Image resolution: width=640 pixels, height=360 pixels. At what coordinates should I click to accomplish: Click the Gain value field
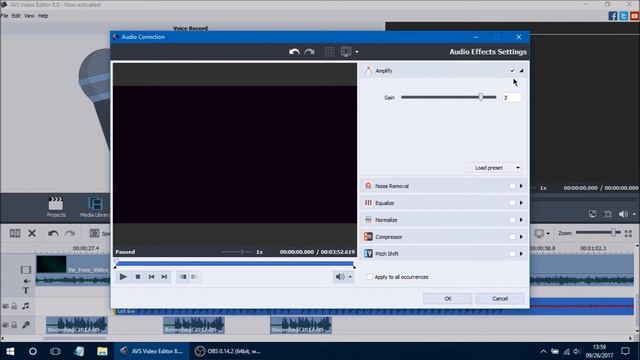pos(511,98)
